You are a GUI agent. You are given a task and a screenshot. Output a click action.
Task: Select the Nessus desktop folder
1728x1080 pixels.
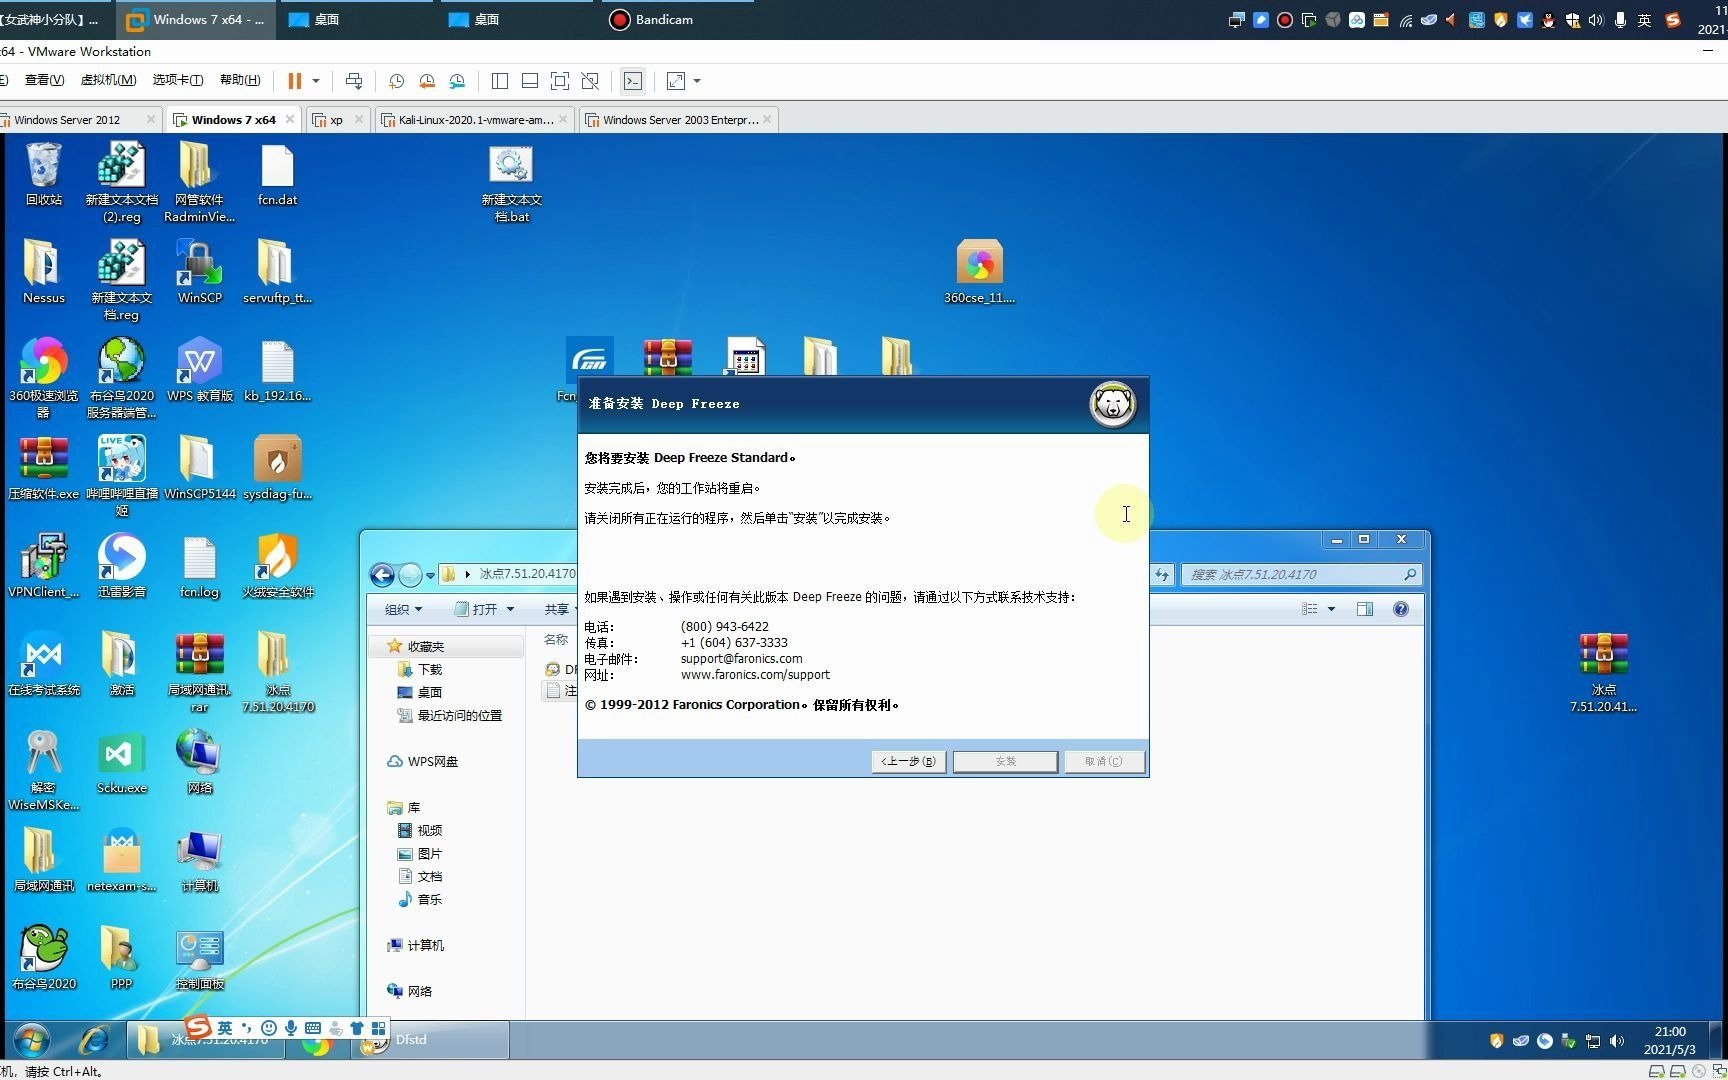(x=43, y=271)
